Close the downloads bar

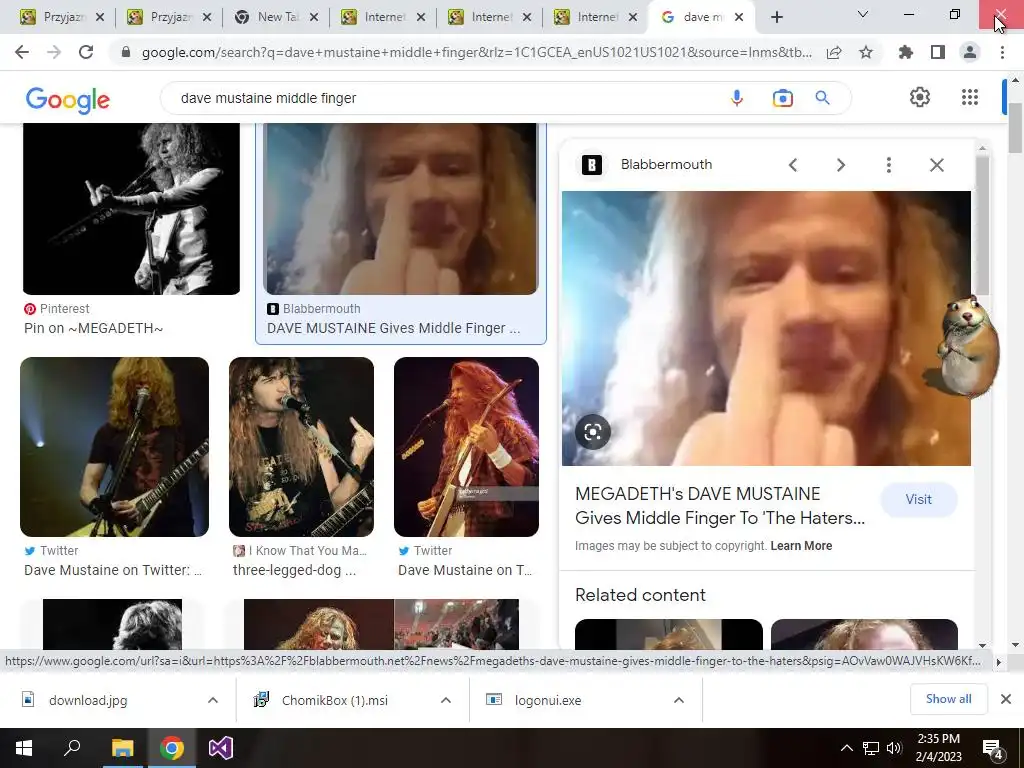tap(1006, 699)
